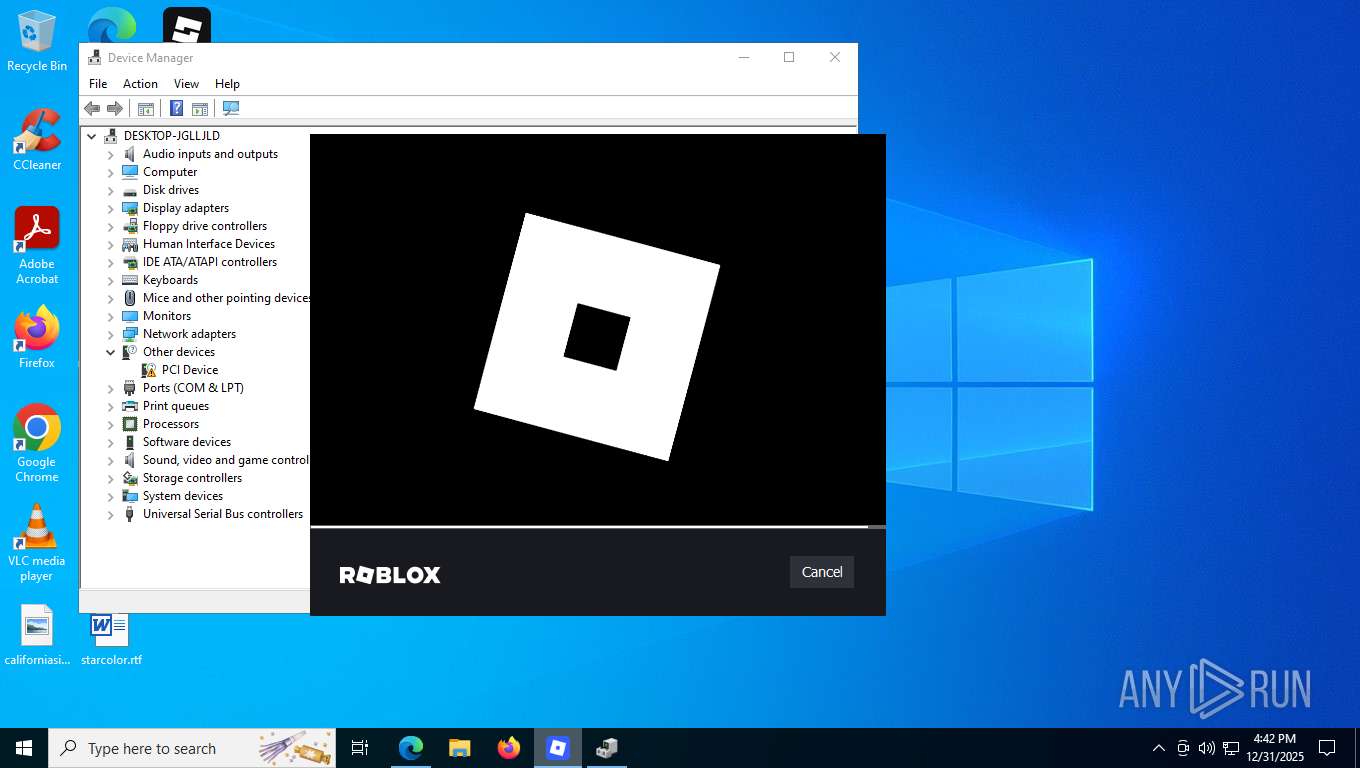
Task: Open Microsoft Edge from the taskbar
Action: click(410, 748)
